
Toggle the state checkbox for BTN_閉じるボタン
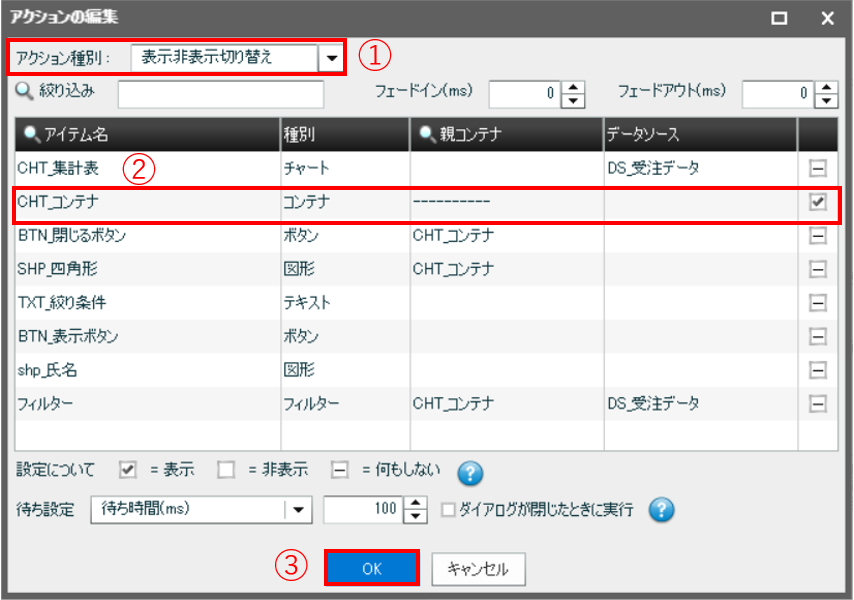pyautogui.click(x=817, y=236)
